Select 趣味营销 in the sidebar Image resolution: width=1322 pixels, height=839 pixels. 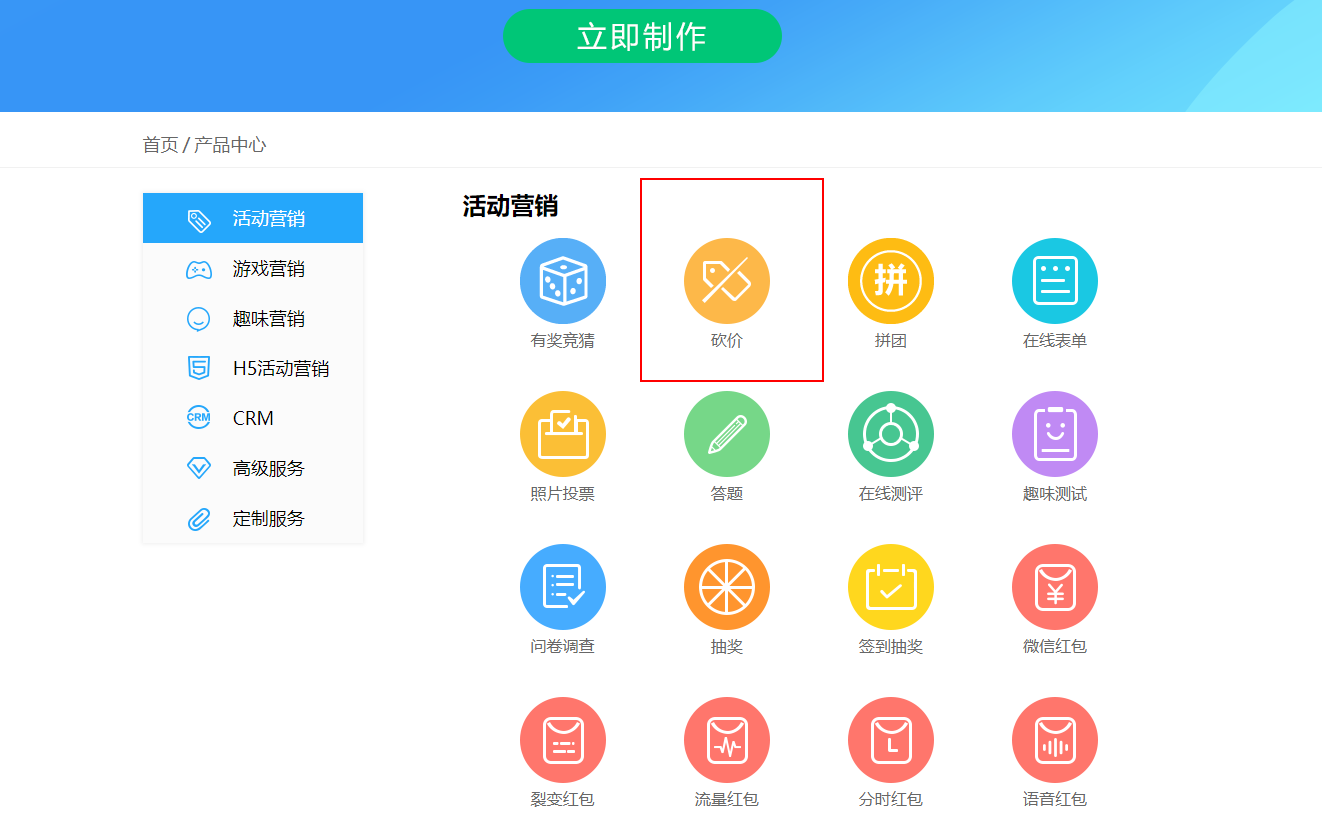coord(253,318)
